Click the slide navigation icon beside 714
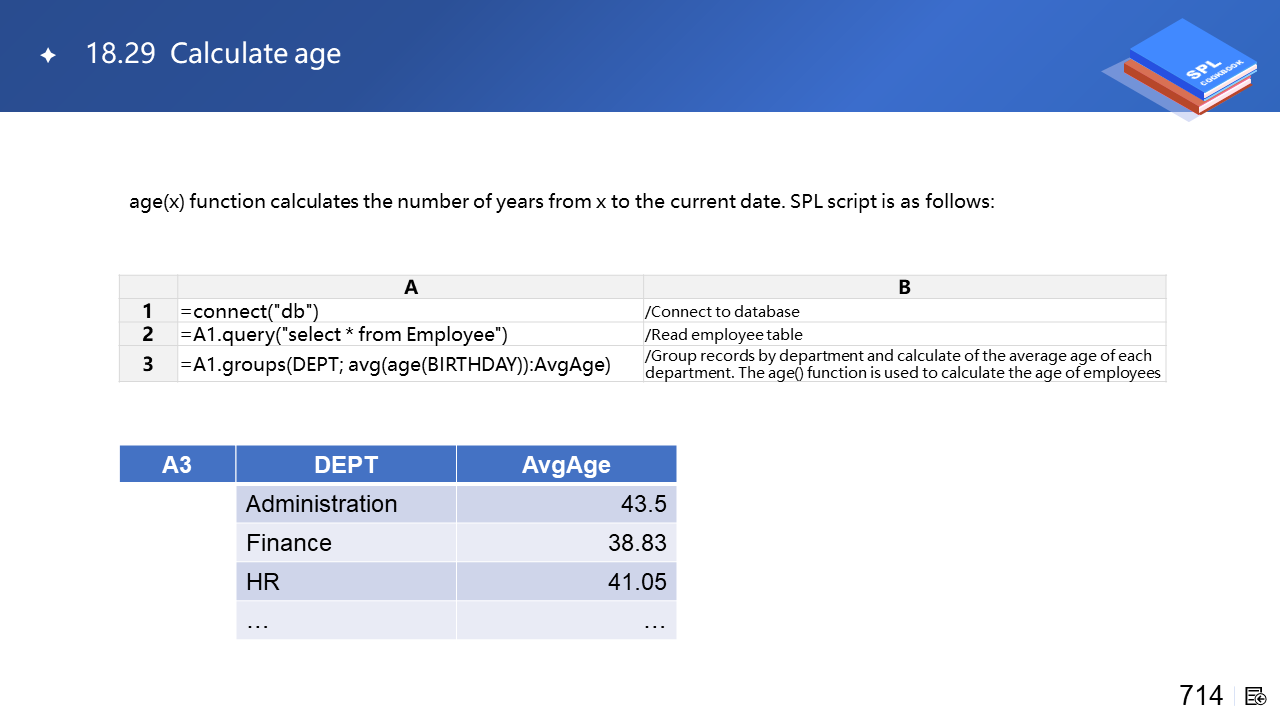Viewport: 1280px width, 720px height. pyautogui.click(x=1256, y=696)
